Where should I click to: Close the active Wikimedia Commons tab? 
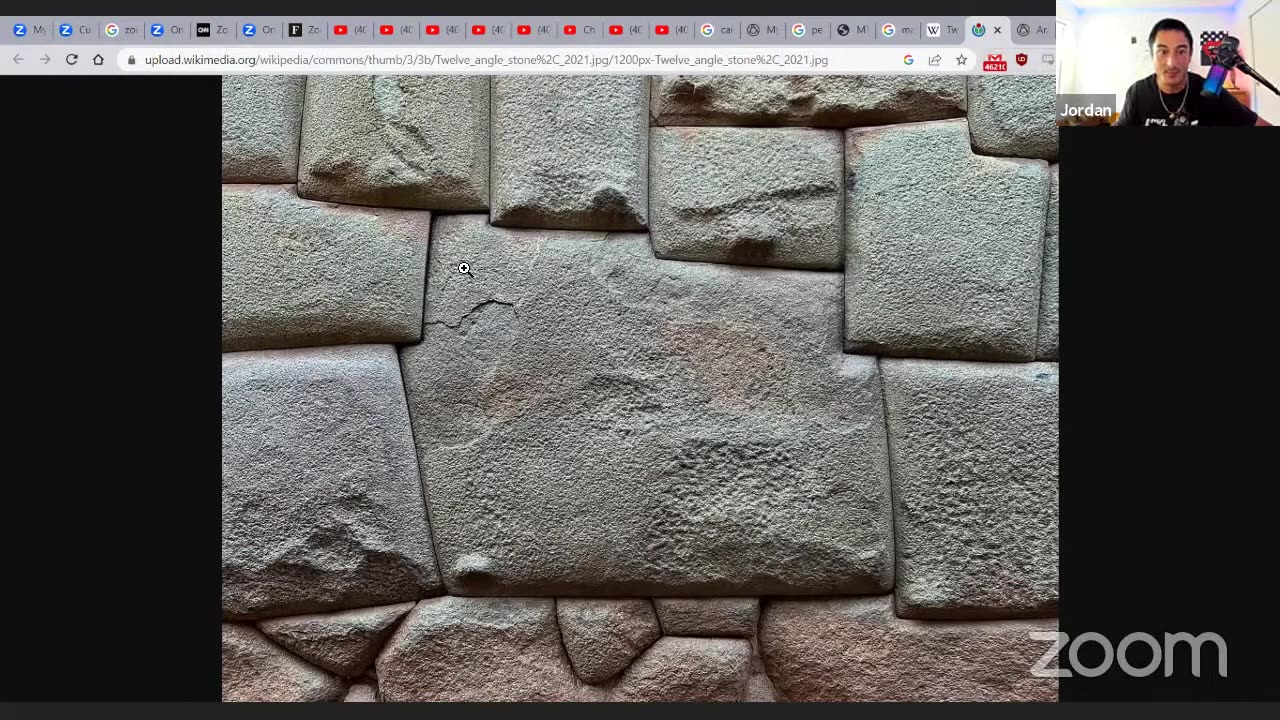click(x=997, y=30)
